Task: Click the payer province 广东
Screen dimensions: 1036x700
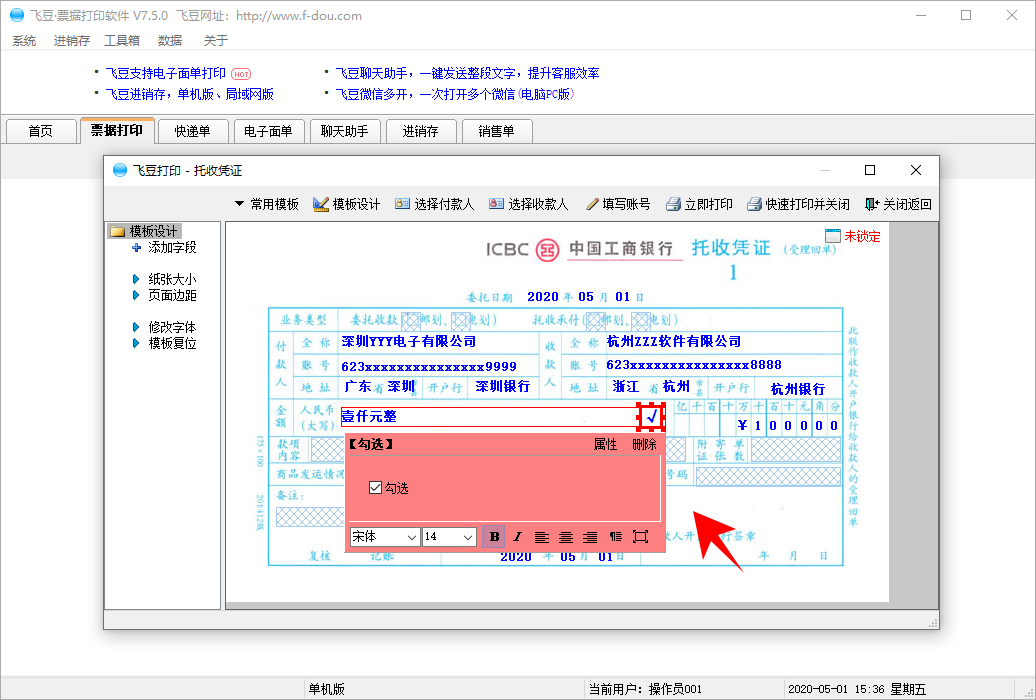Action: click(x=358, y=387)
